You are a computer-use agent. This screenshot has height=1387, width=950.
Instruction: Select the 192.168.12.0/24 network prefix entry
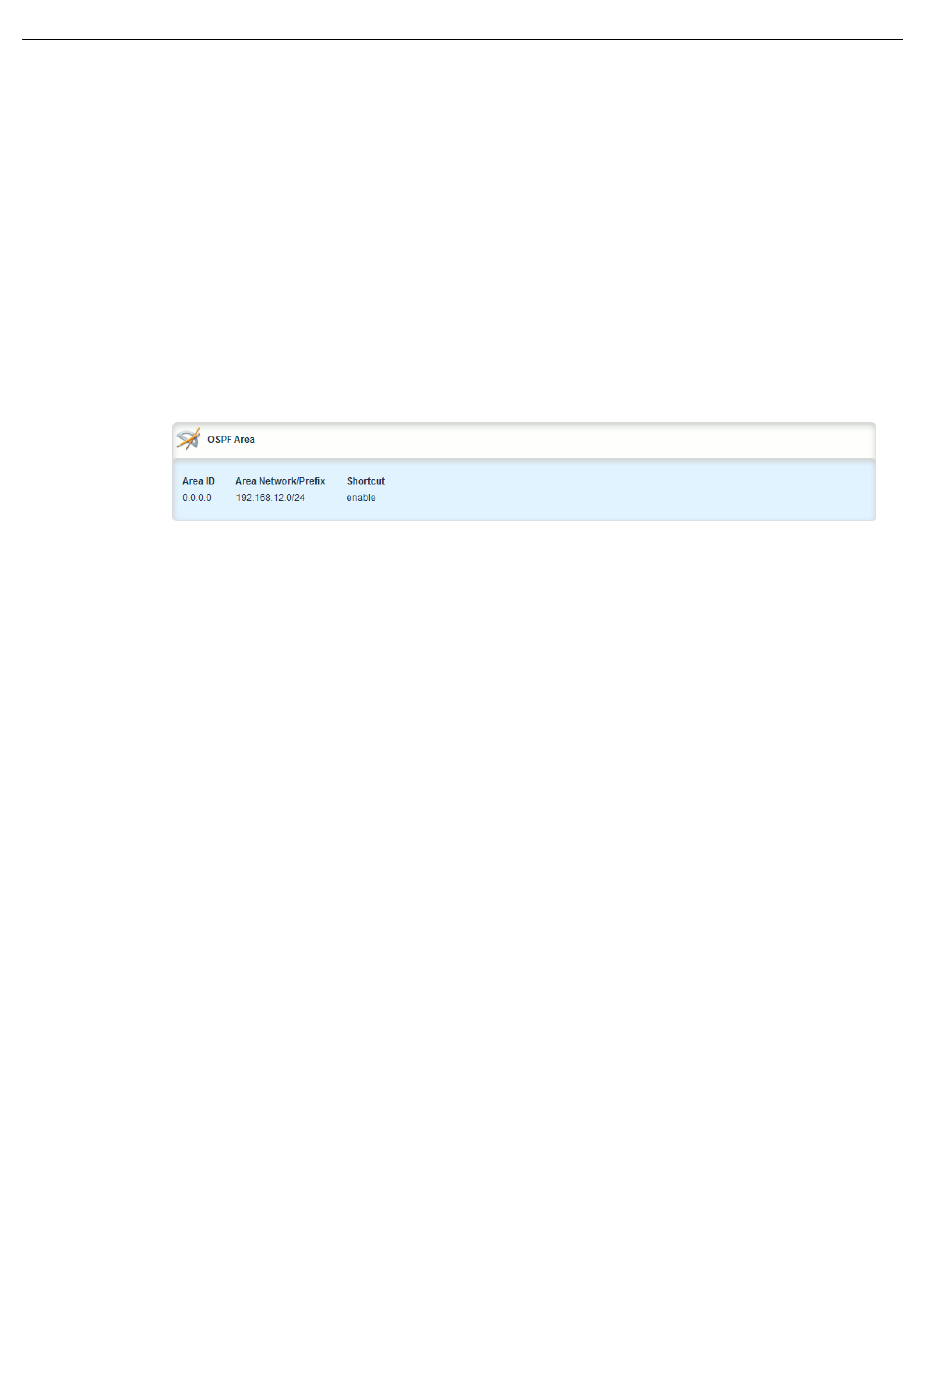coord(270,497)
